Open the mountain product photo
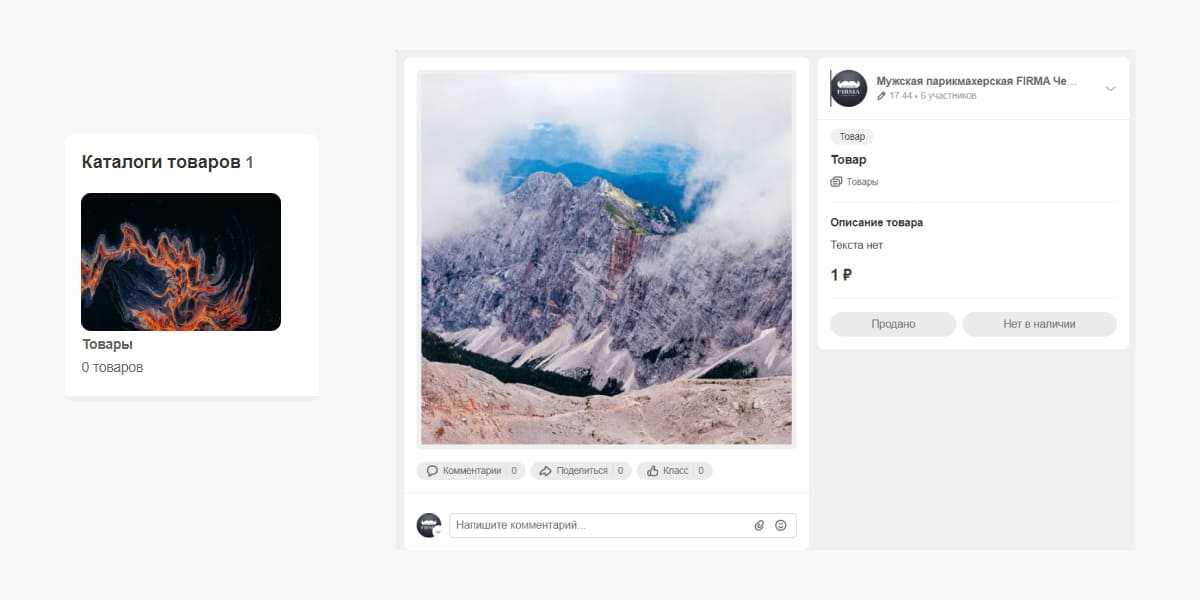The image size is (1200, 600). pos(606,258)
